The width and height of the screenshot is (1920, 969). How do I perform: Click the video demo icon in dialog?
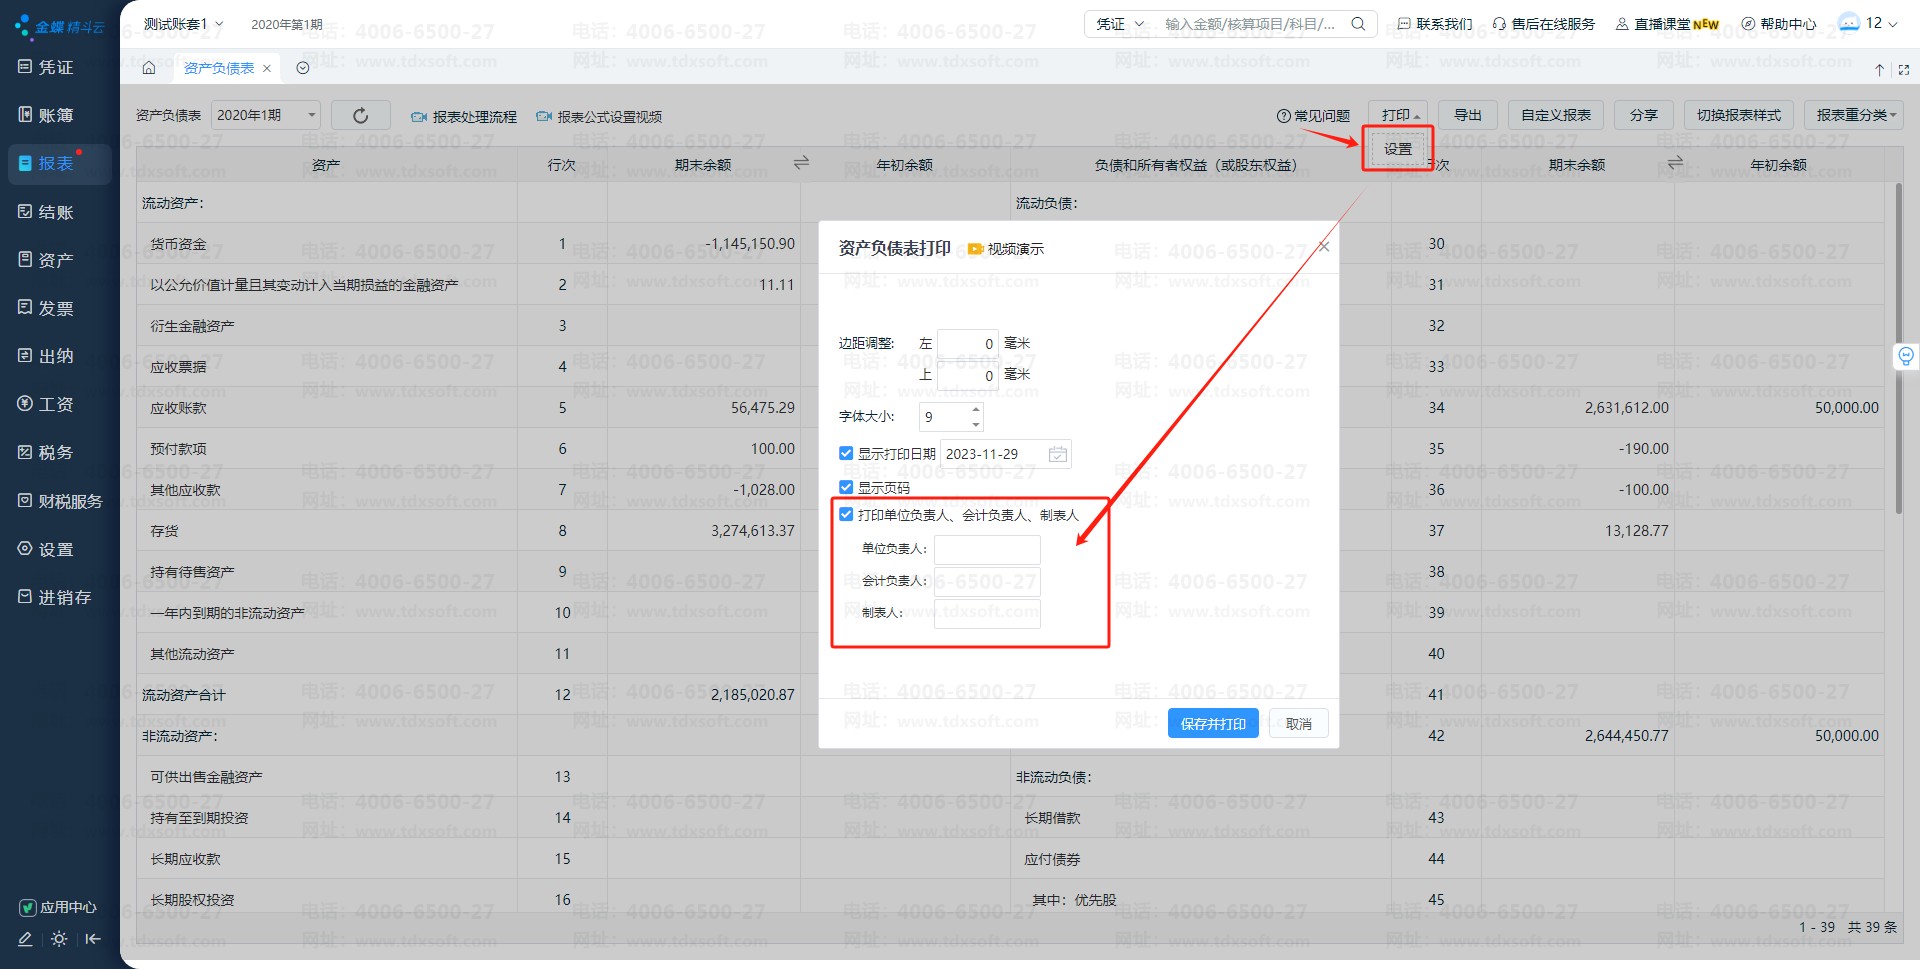[975, 249]
